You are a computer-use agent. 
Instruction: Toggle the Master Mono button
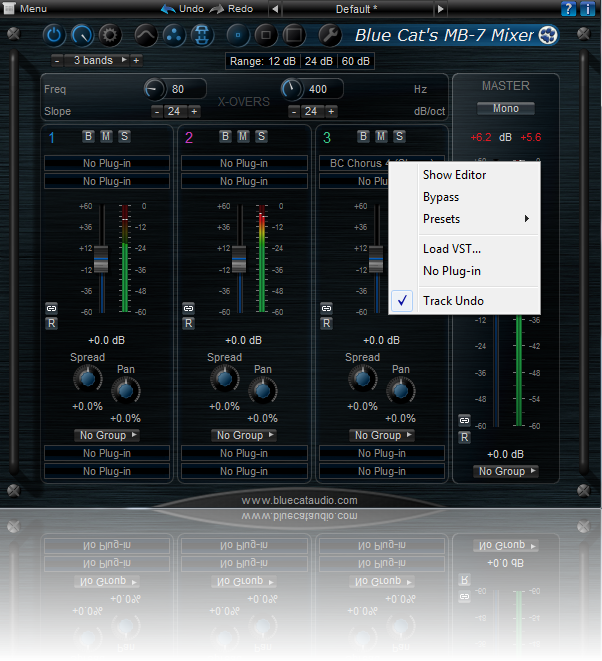[505, 108]
